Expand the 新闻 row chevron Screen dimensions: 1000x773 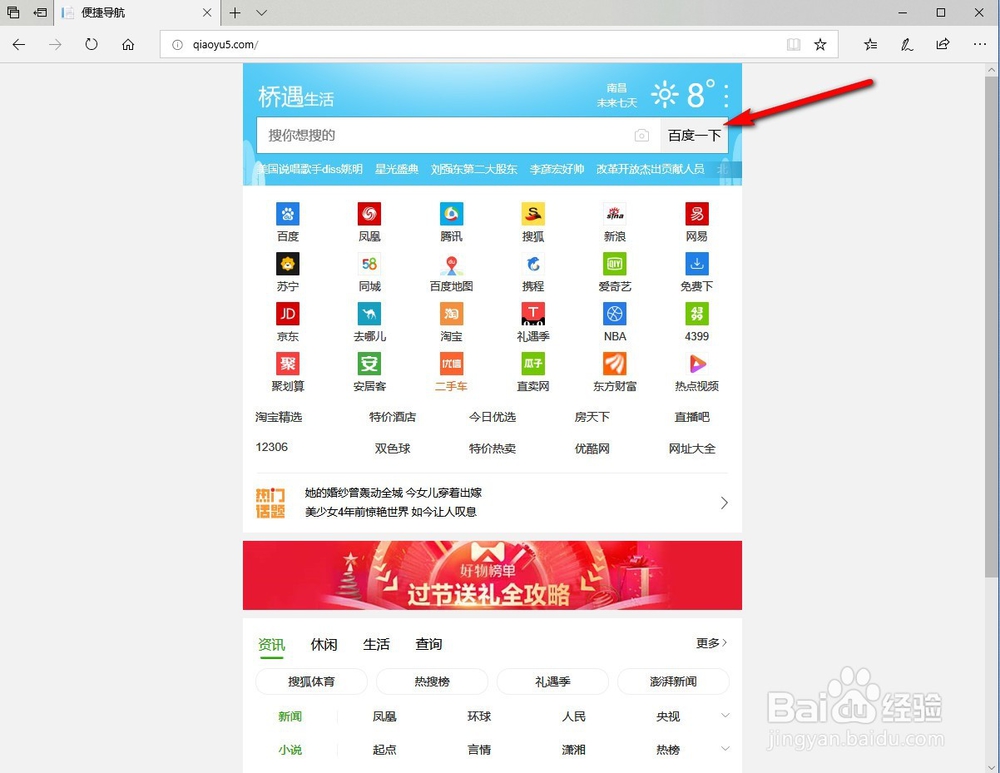click(x=725, y=716)
